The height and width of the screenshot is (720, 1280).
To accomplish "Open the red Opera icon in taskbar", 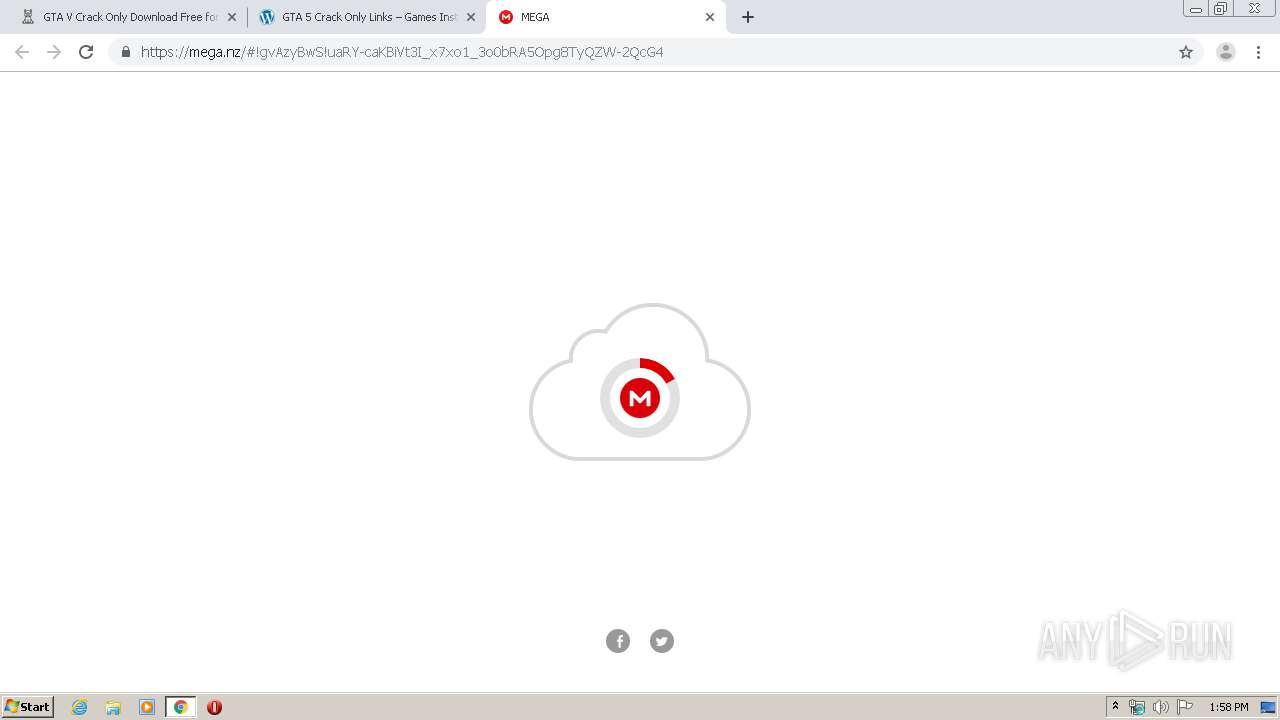I will [214, 707].
